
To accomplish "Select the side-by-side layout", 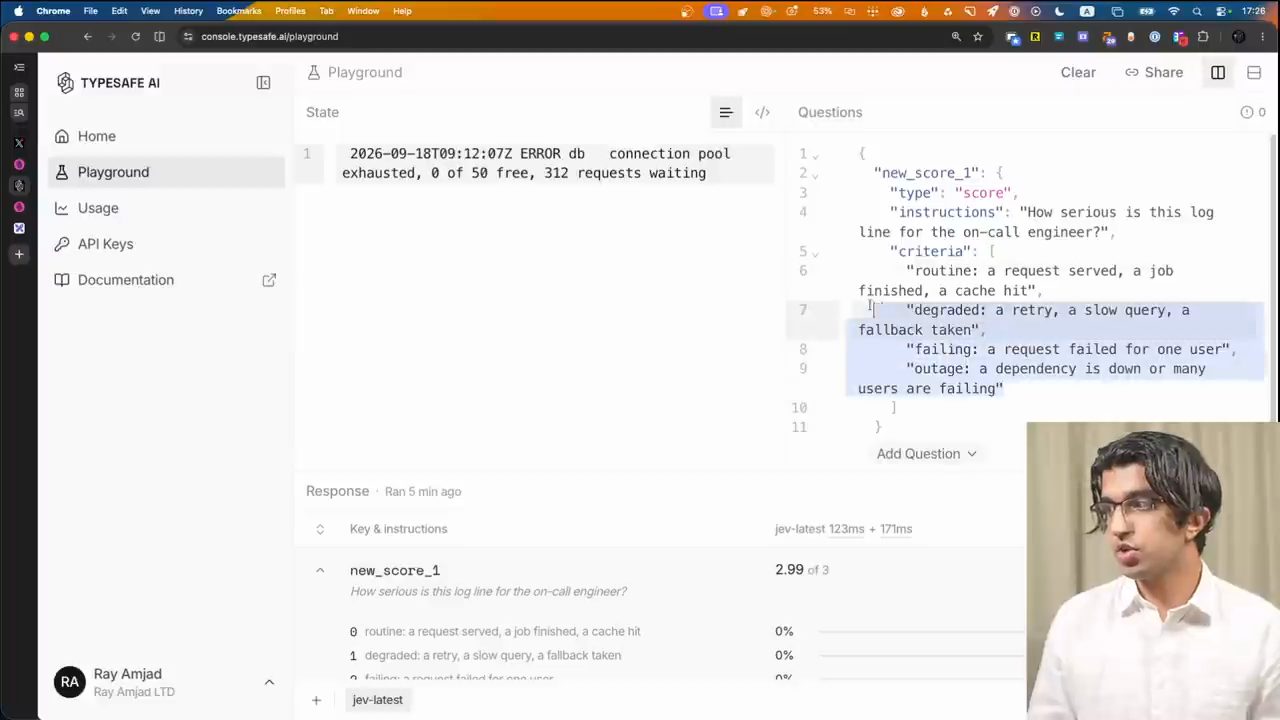I will click(1218, 72).
